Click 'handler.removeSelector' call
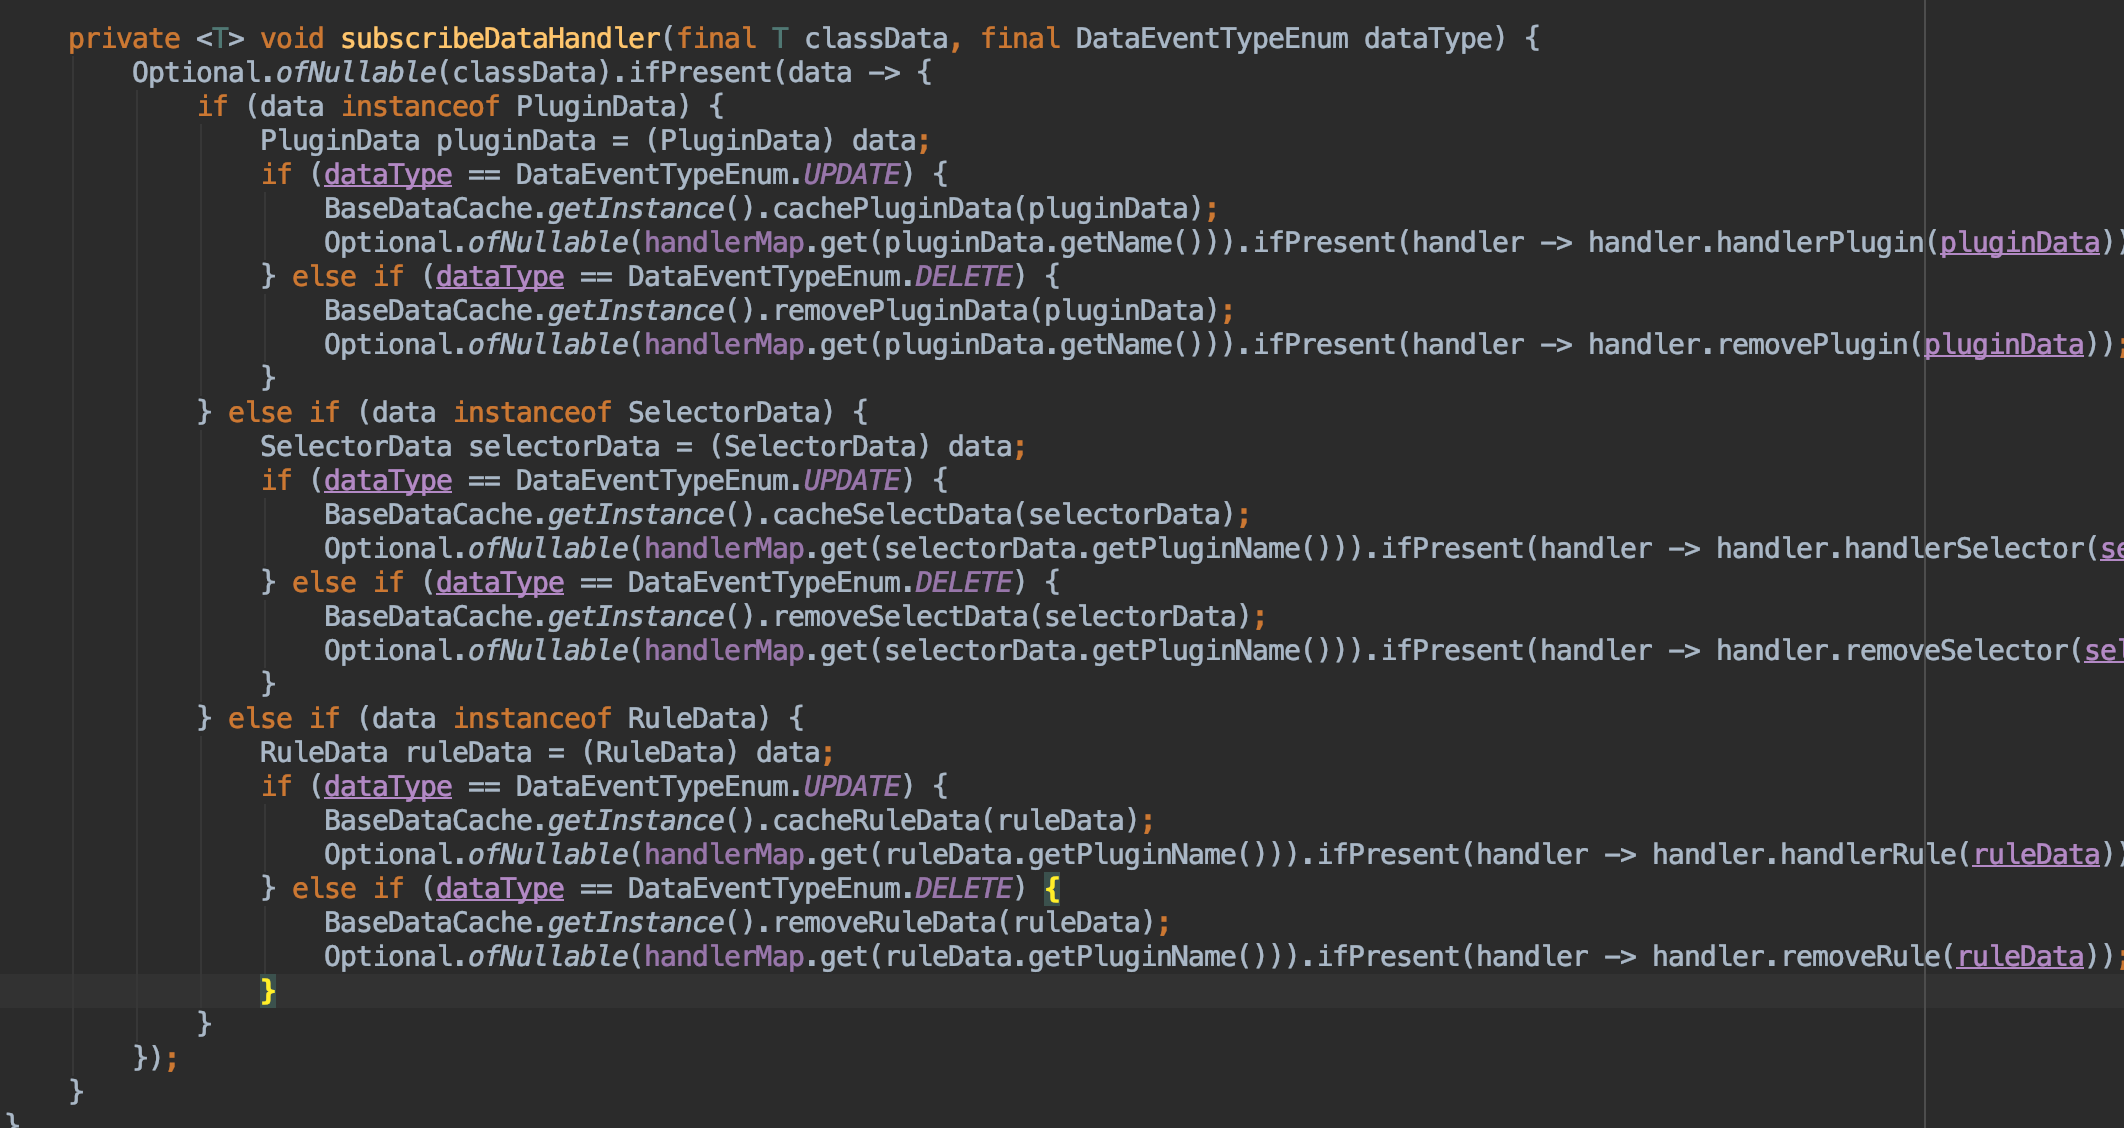Image resolution: width=2124 pixels, height=1128 pixels. [x=1891, y=651]
